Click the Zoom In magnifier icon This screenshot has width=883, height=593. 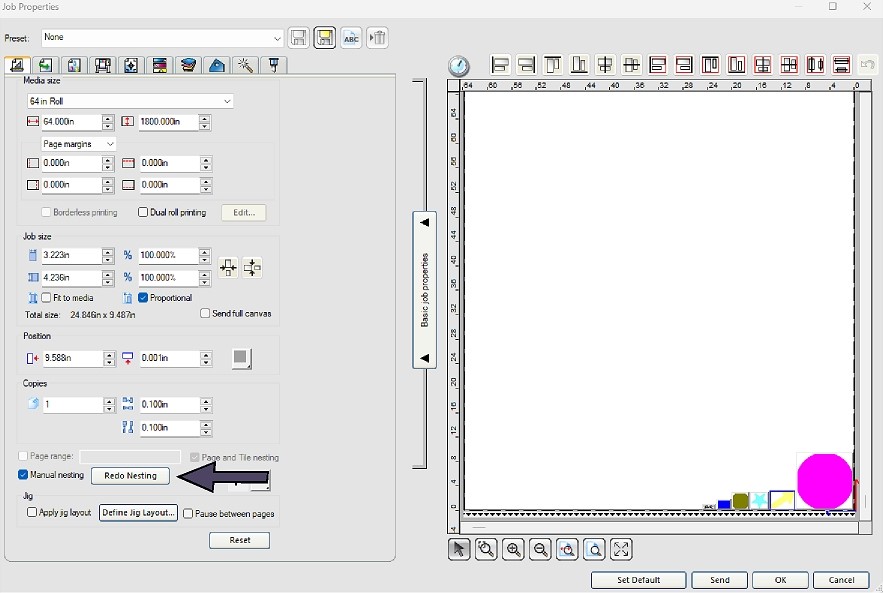[513, 549]
